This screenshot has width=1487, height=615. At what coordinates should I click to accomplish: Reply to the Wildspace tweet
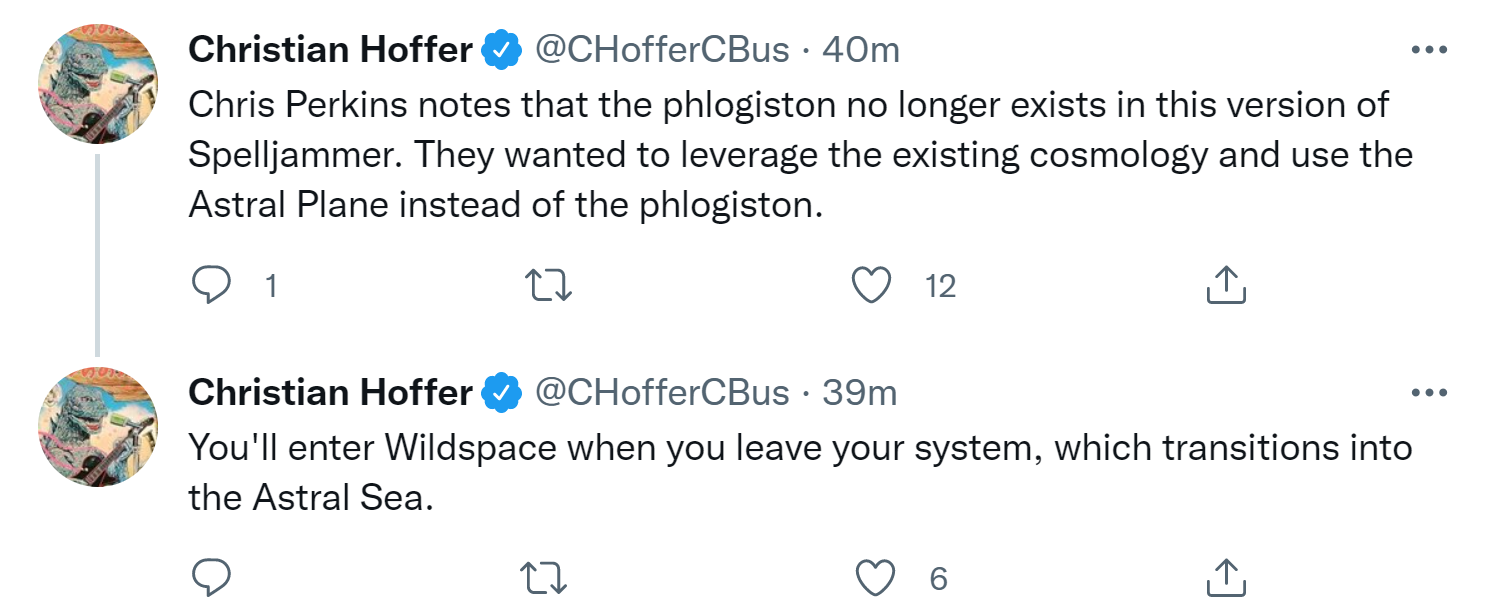(211, 578)
